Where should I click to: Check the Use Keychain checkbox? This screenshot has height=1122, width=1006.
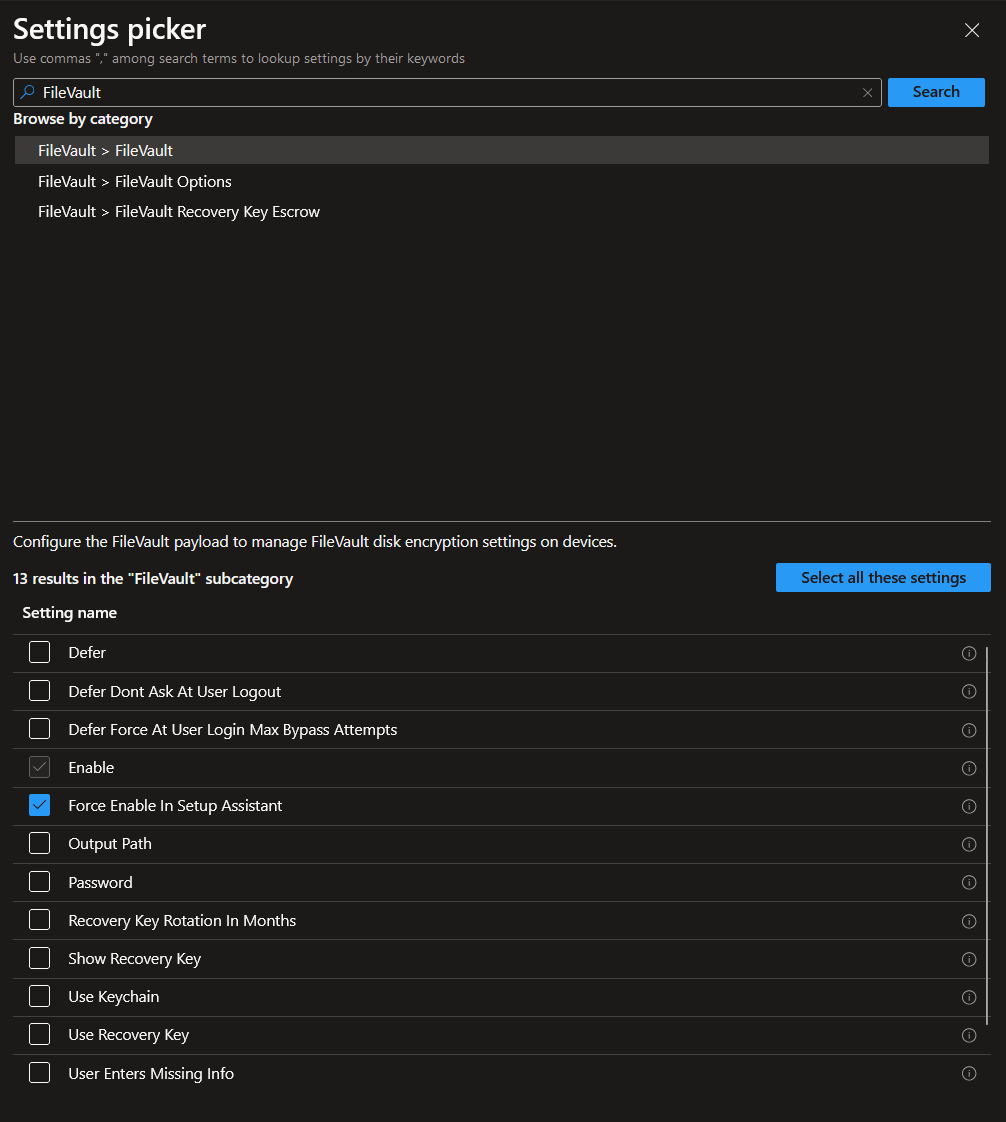[39, 996]
